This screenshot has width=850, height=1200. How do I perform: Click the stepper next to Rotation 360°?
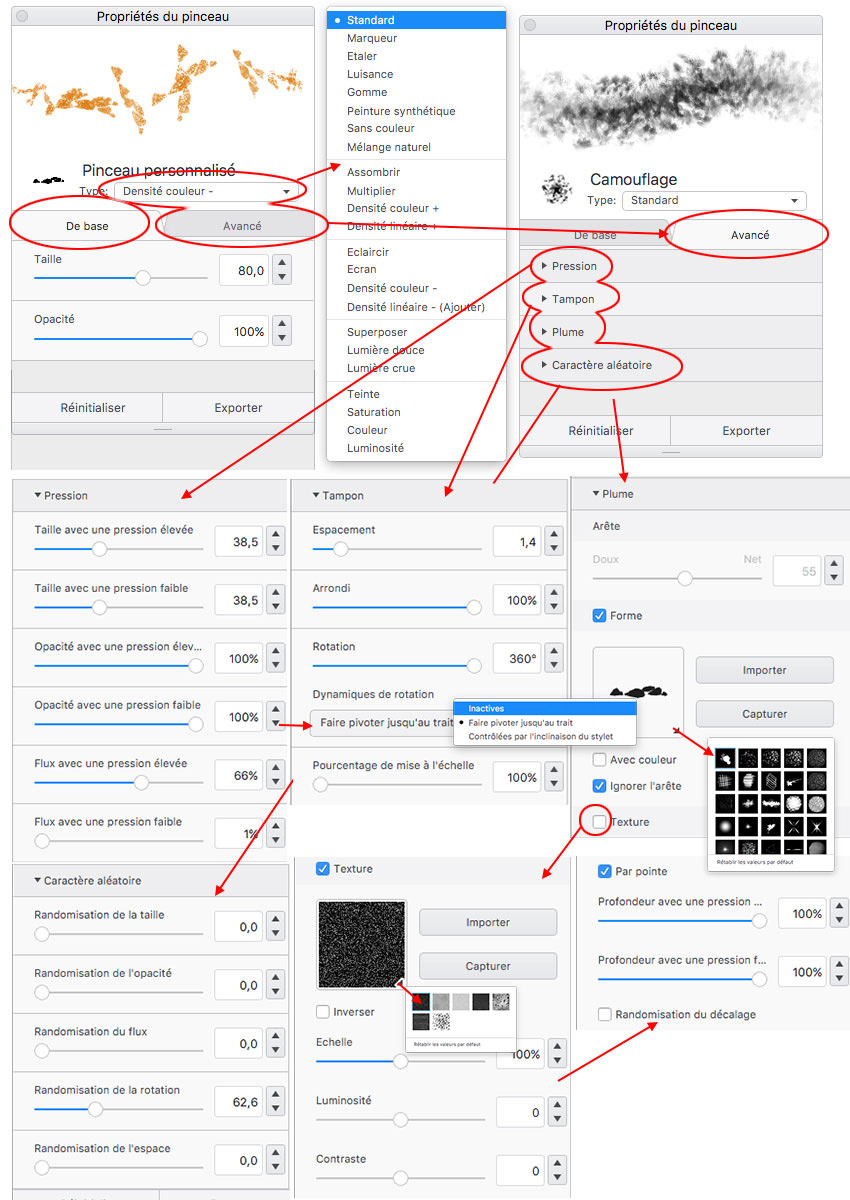pos(554,659)
